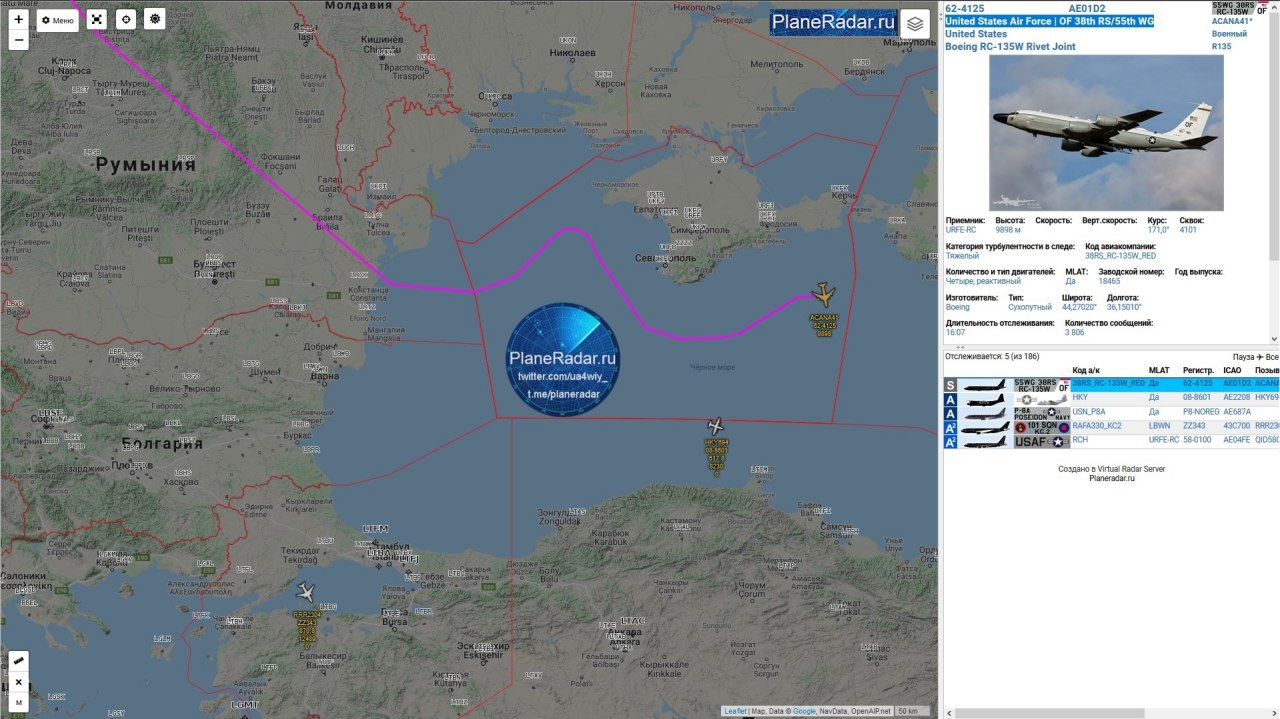Click the P-8A Poseidon Navy operator flag

[x=1042, y=413]
